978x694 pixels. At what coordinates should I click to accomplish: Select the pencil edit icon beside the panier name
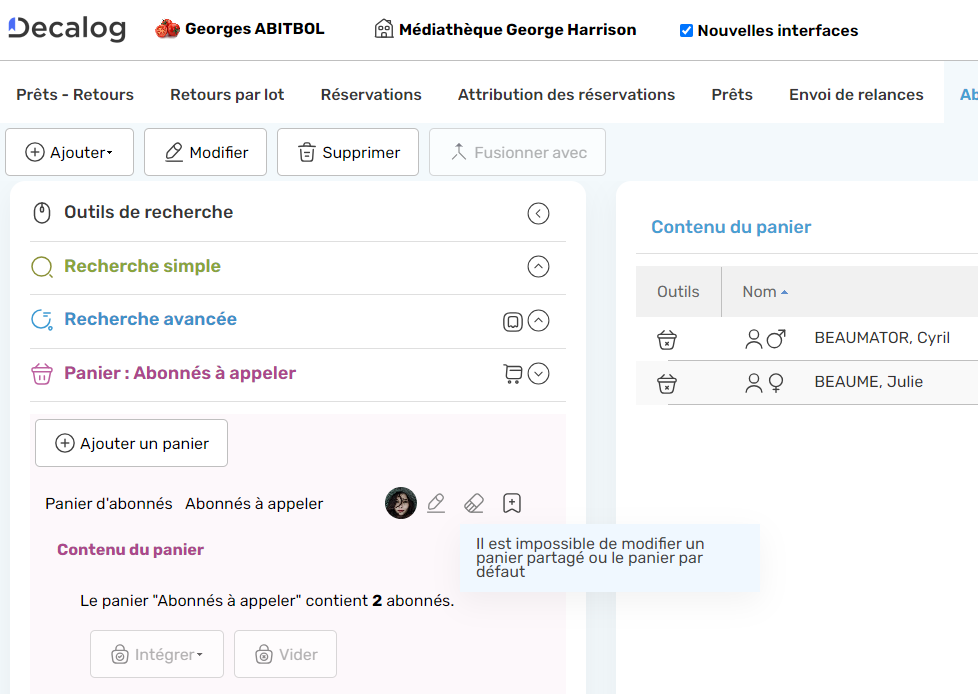435,503
